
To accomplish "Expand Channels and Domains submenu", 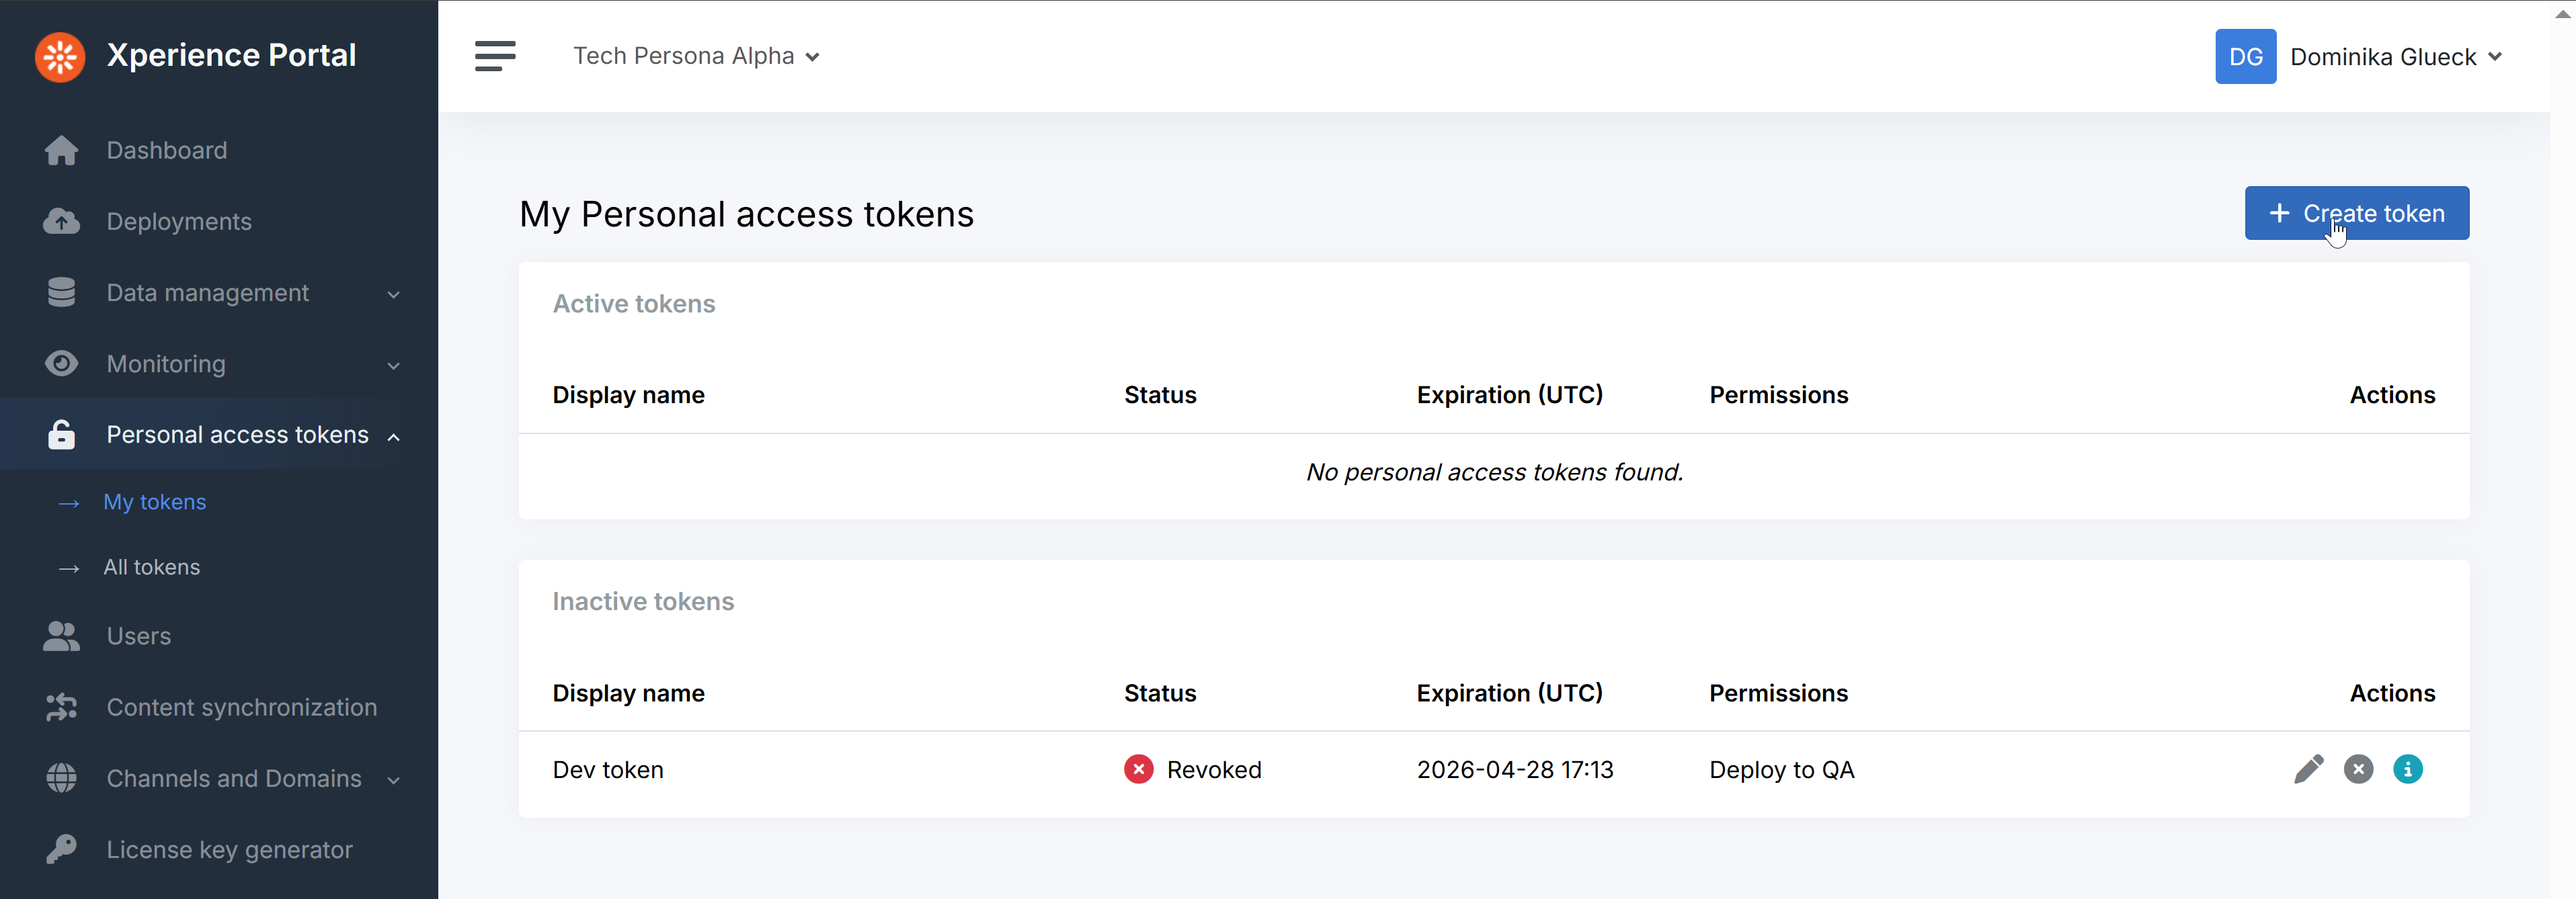I will coord(393,780).
